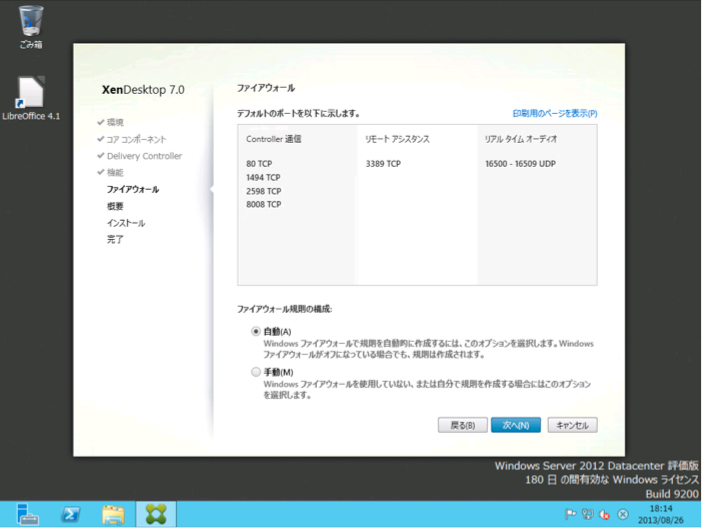
Task: Select the 概要 step in the sidebar
Action: [x=115, y=206]
